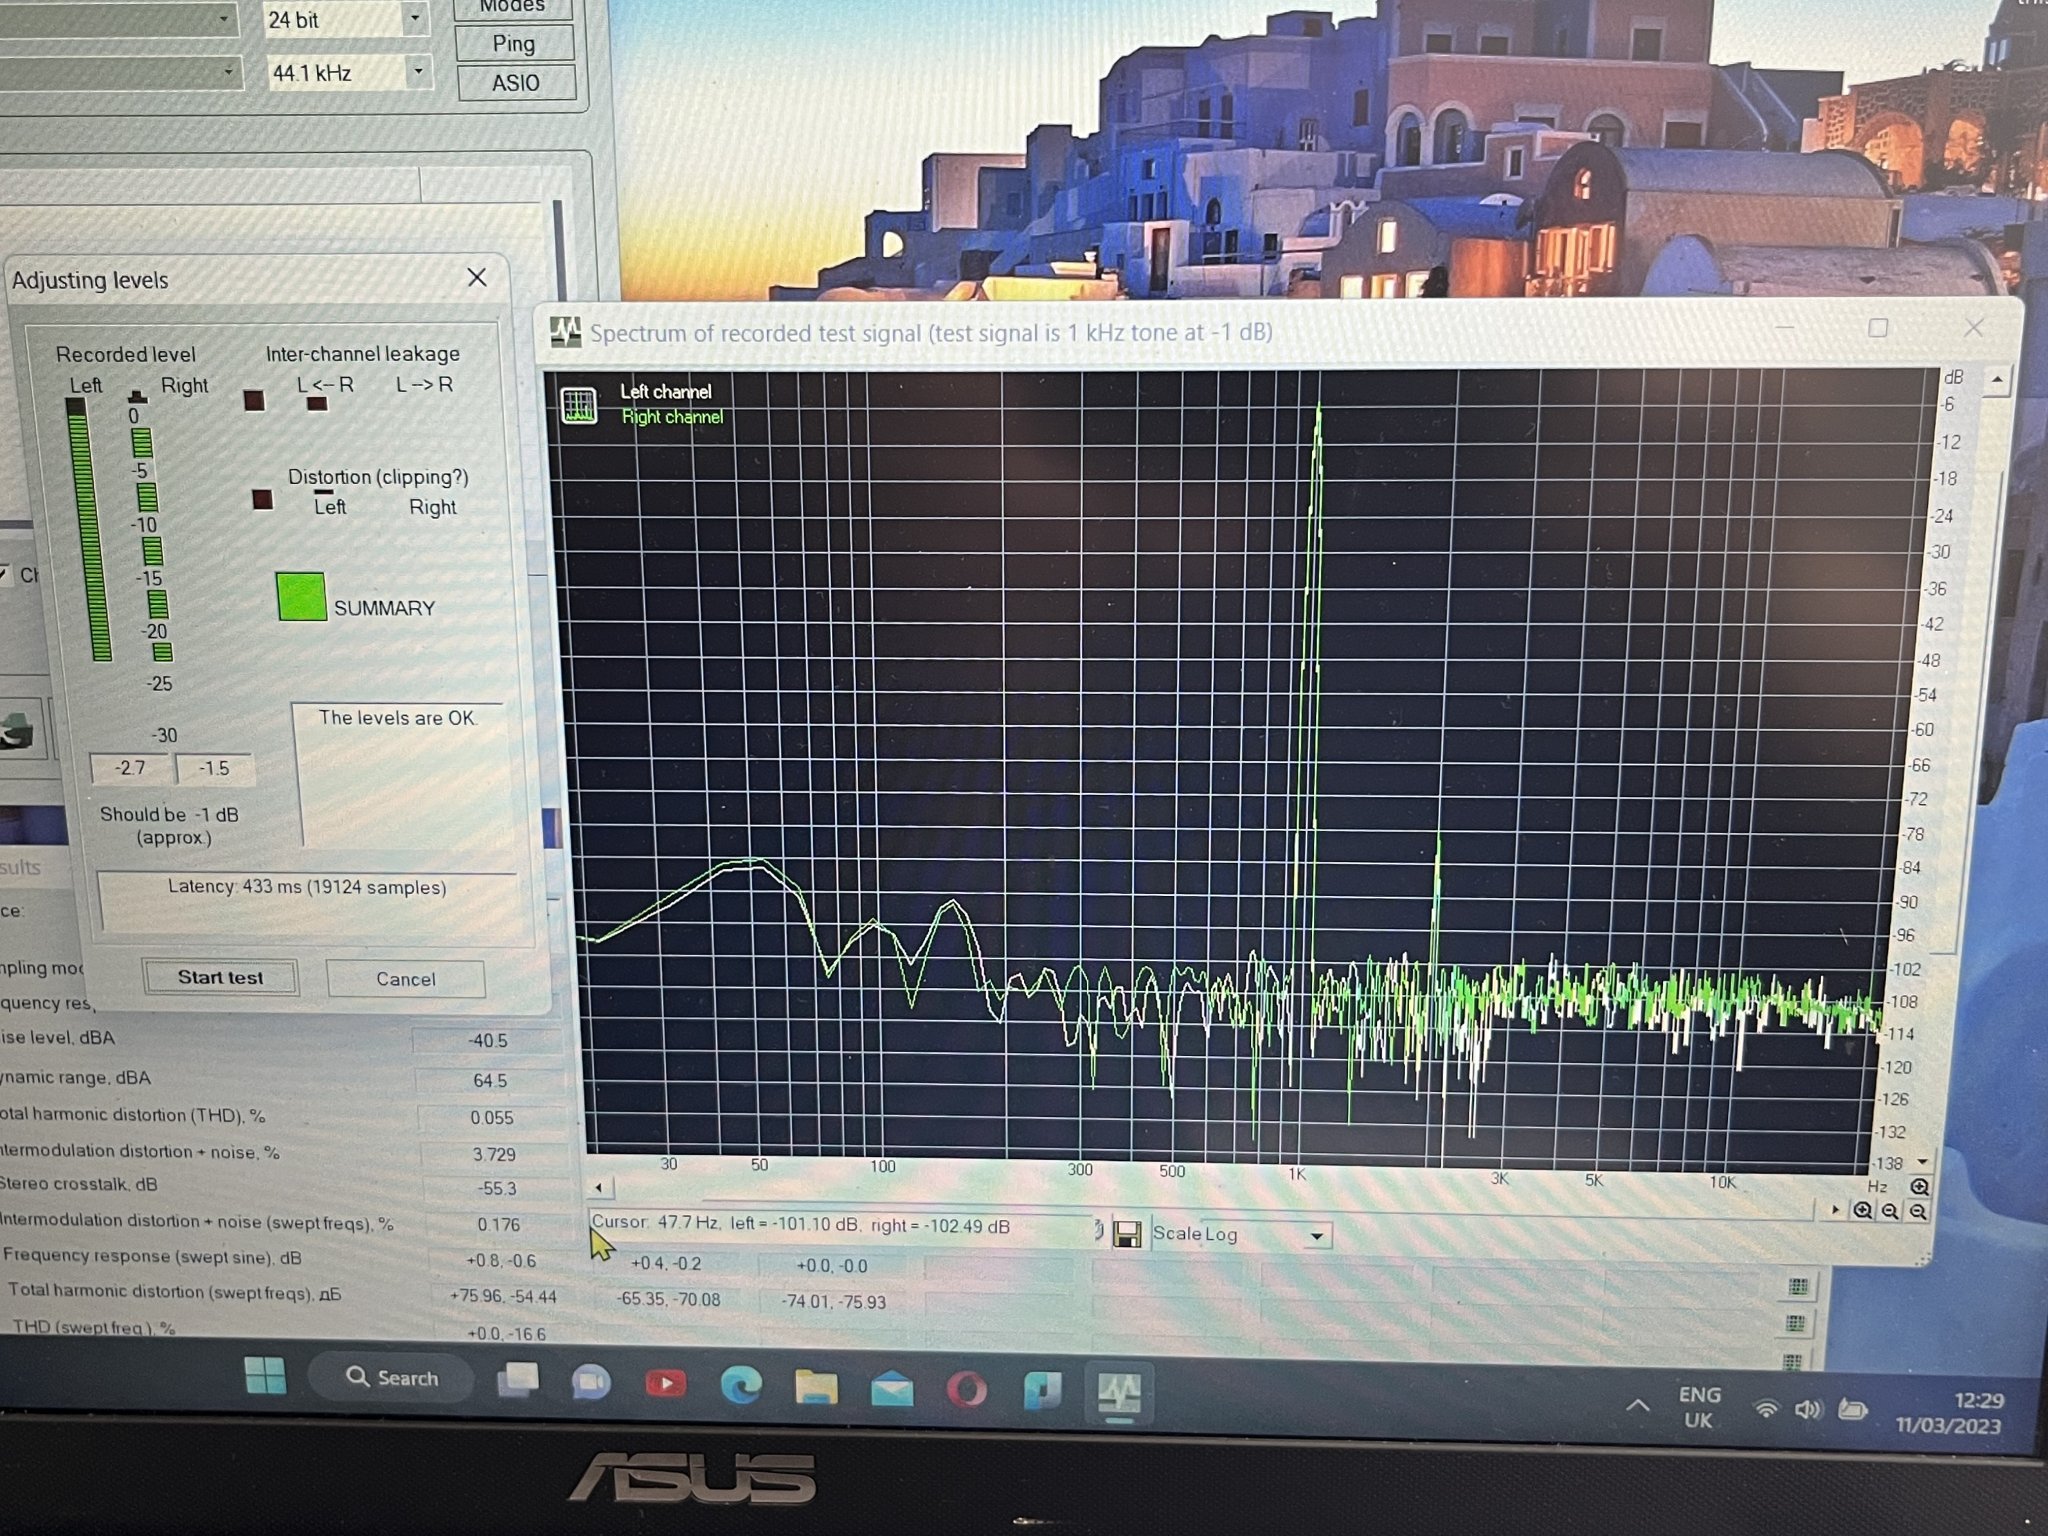Open File Explorer from the taskbar
Image resolution: width=2048 pixels, height=1536 pixels.
pyautogui.click(x=816, y=1388)
